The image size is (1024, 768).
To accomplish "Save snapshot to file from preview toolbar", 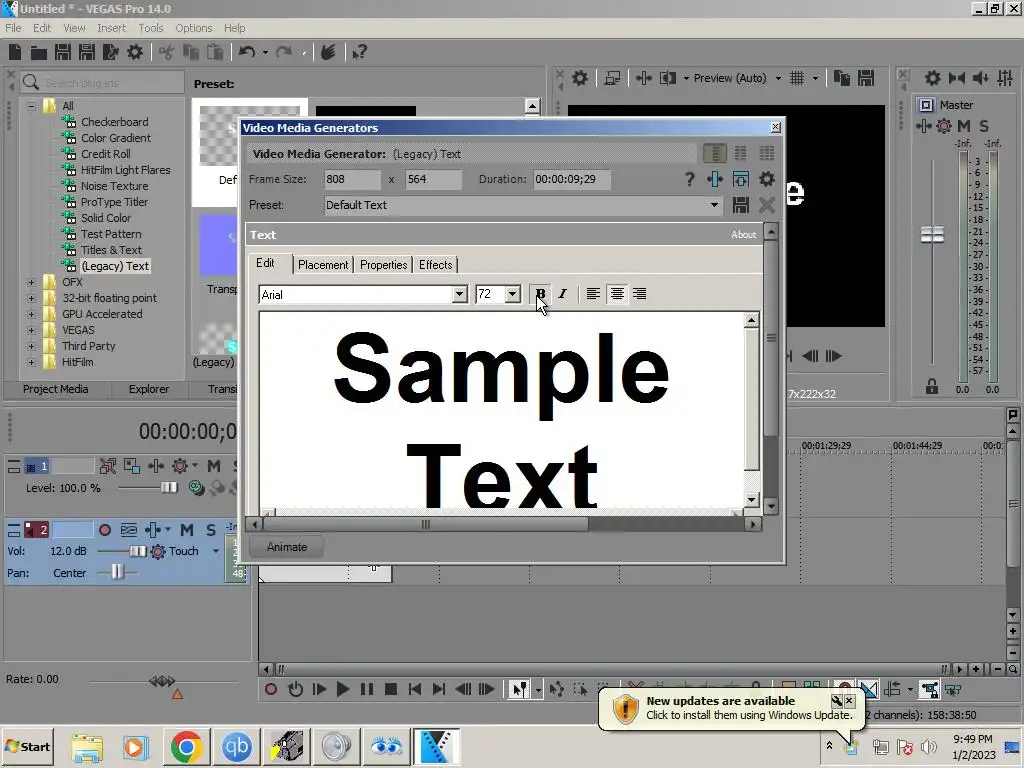I will (x=866, y=78).
